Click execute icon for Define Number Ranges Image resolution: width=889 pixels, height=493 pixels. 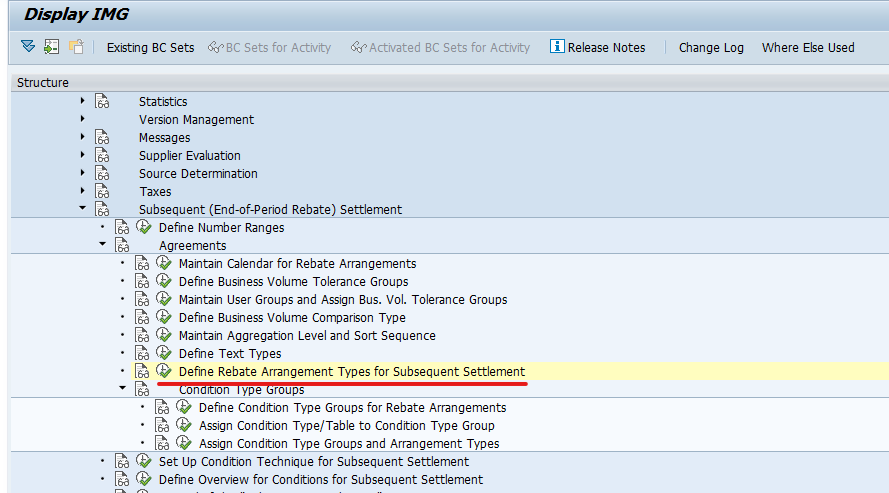pos(144,227)
